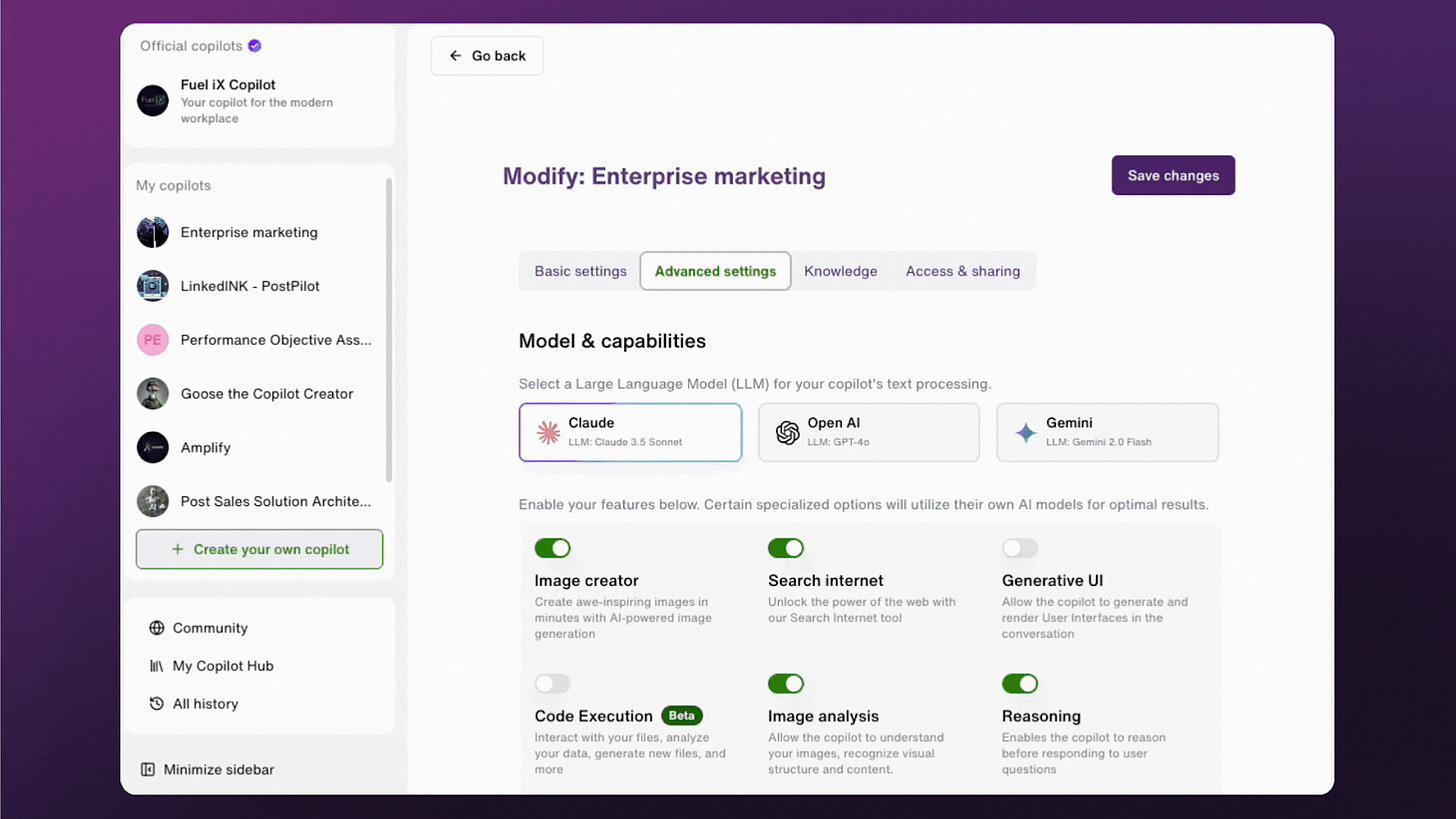This screenshot has width=1456, height=819.
Task: Click the Fuel iX Copilot logo avatar
Action: coord(153,100)
